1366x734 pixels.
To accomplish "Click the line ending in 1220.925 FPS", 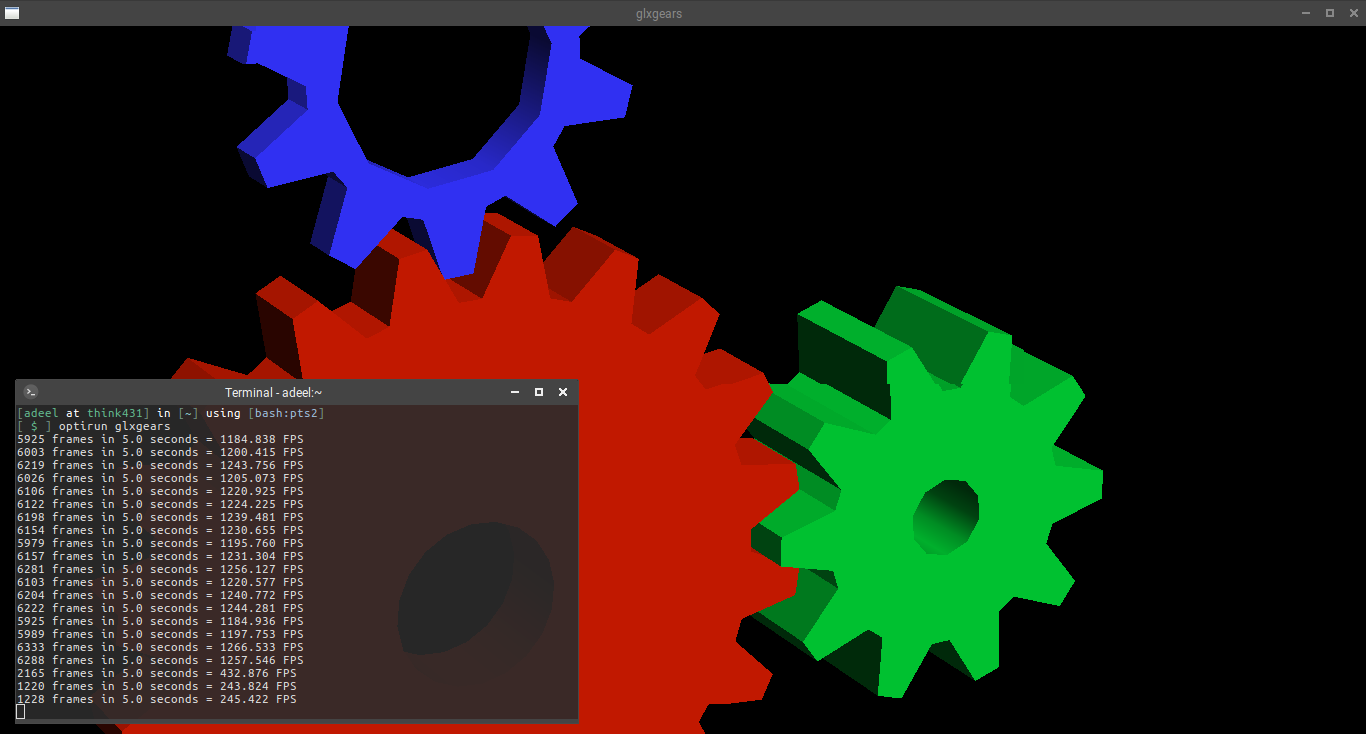I will coord(160,491).
